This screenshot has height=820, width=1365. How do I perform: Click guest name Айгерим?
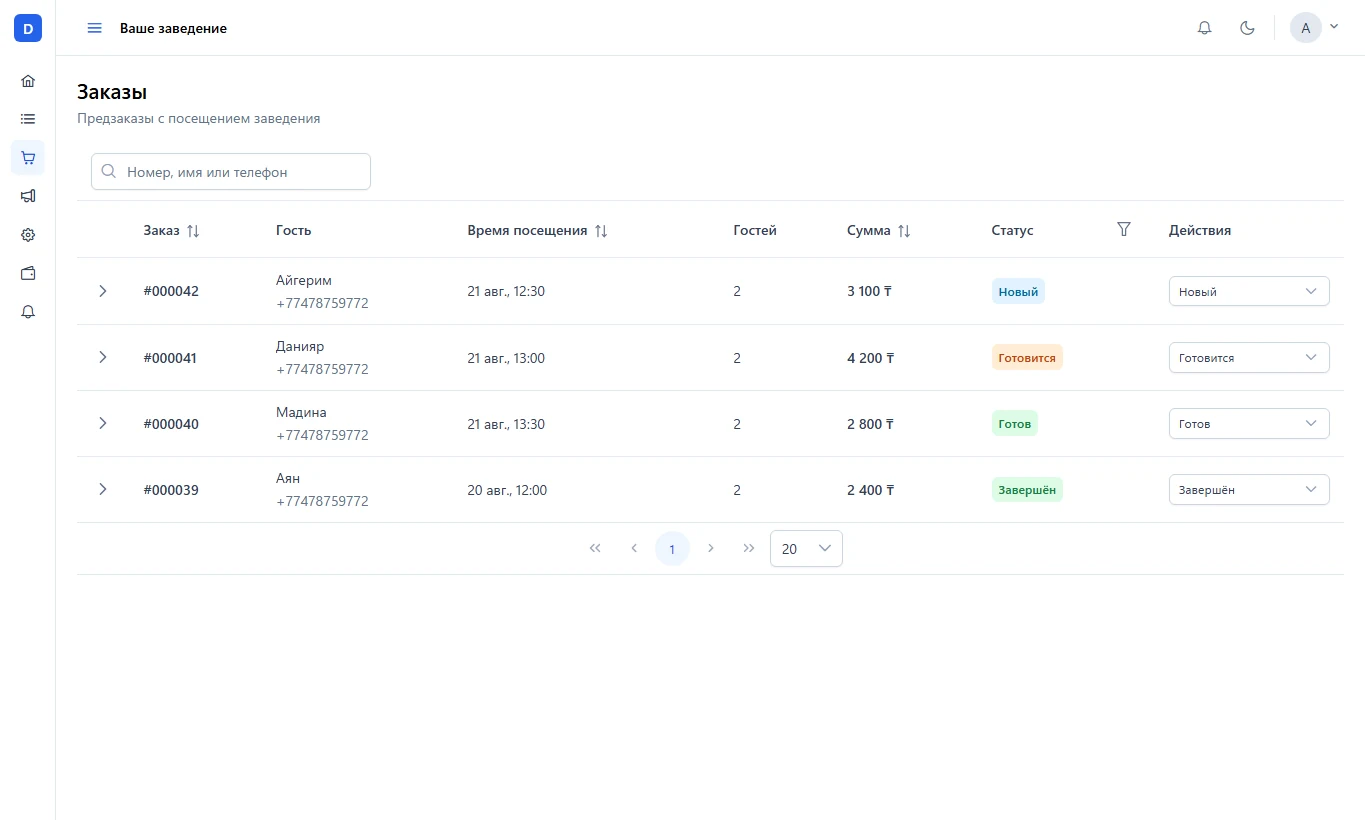click(x=304, y=280)
